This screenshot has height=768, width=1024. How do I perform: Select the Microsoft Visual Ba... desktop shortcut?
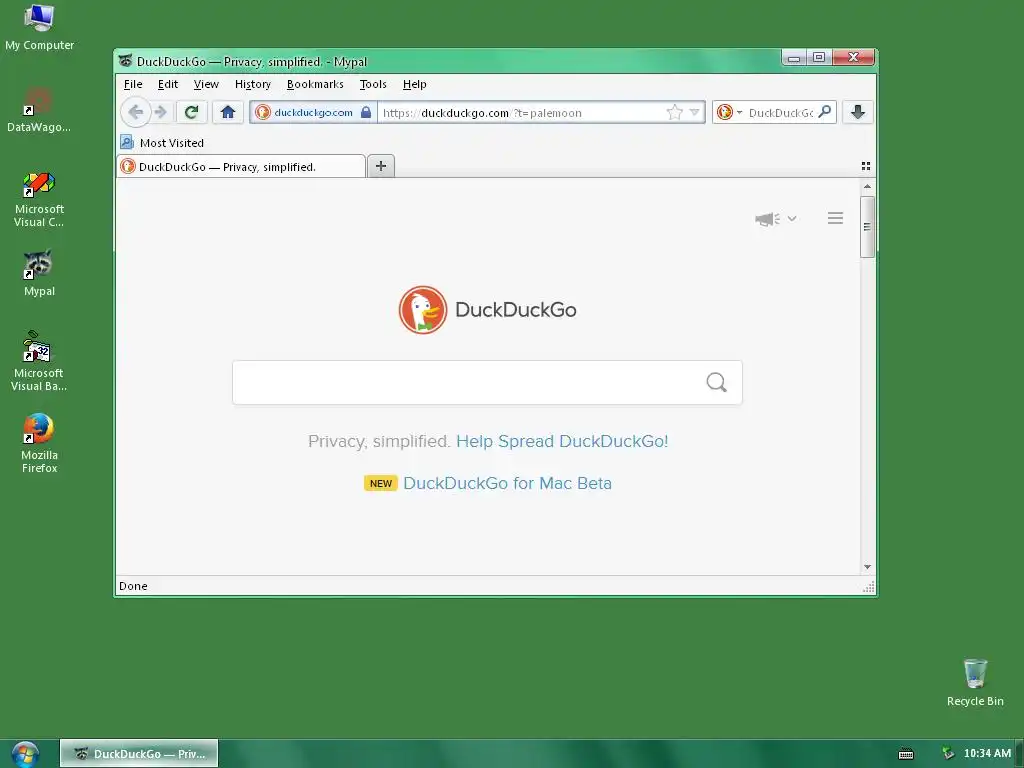point(39,361)
